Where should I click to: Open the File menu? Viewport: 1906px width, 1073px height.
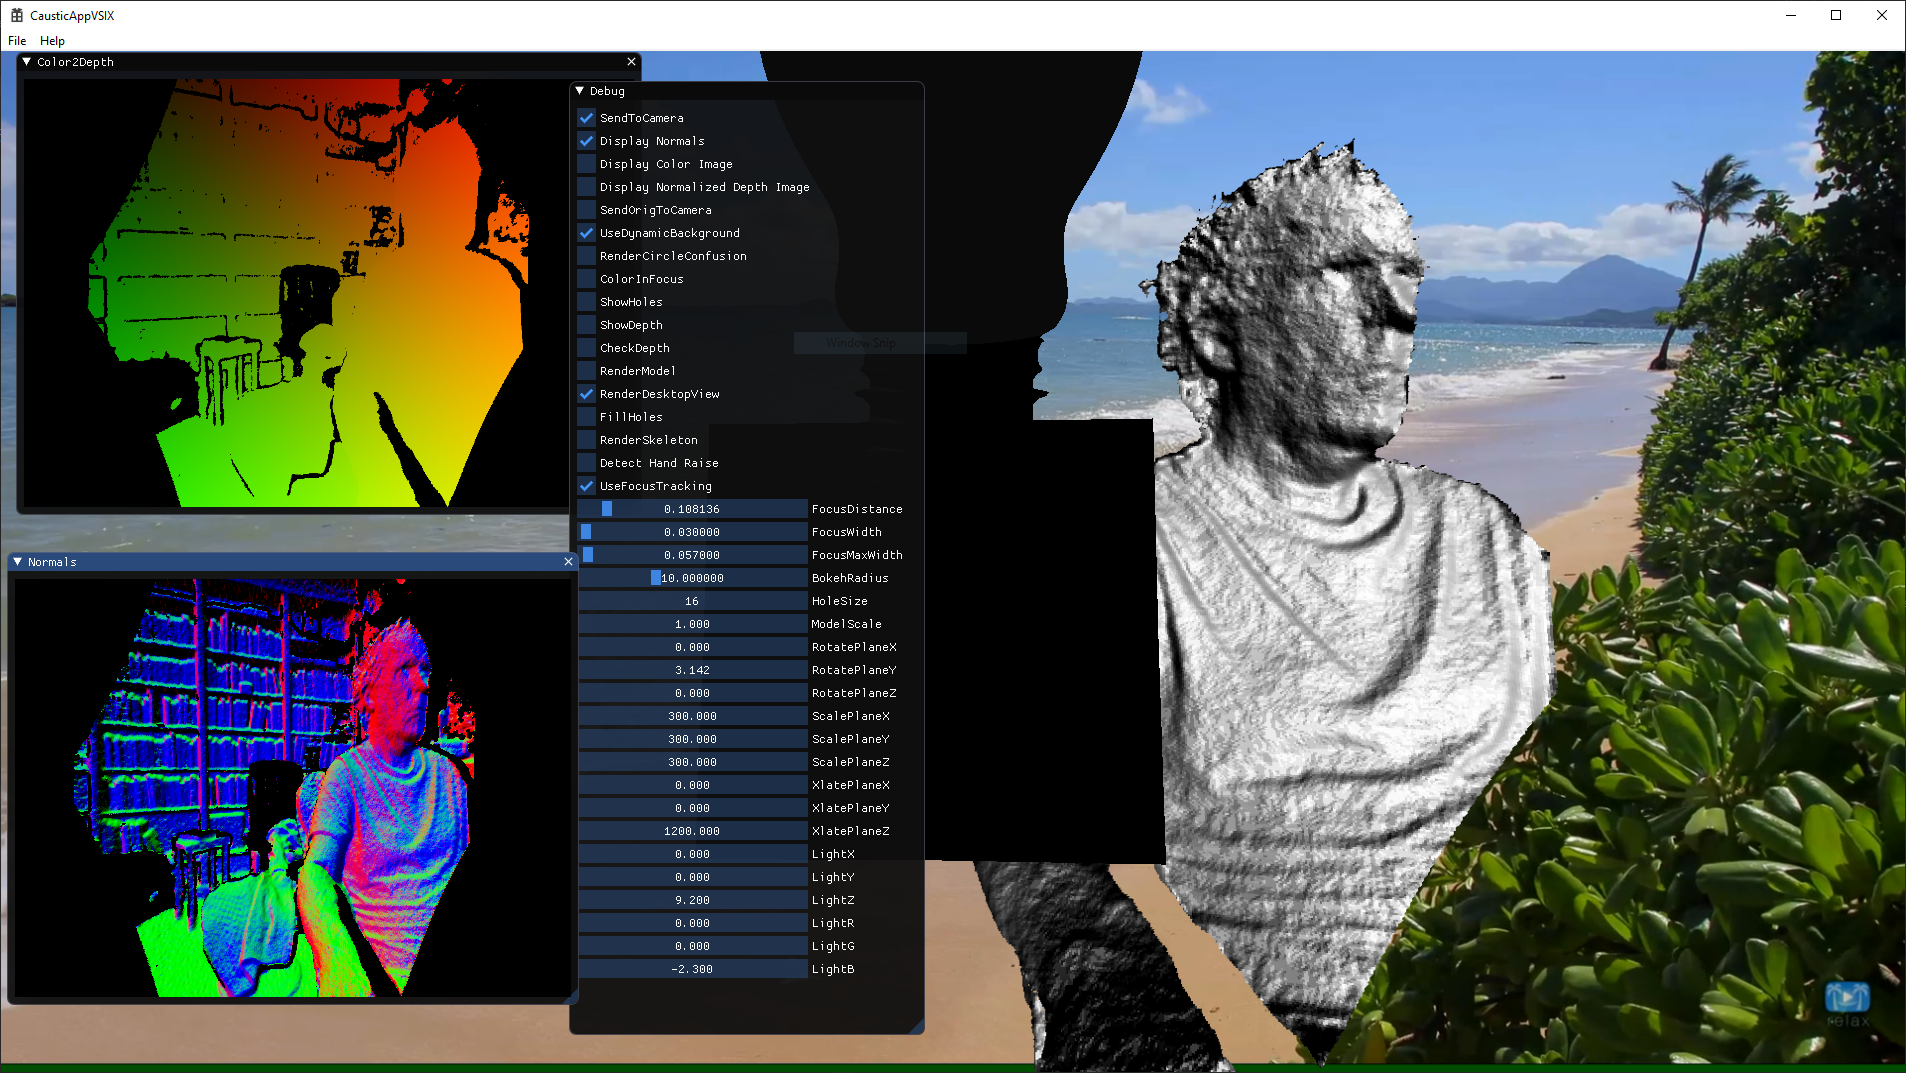[x=17, y=41]
